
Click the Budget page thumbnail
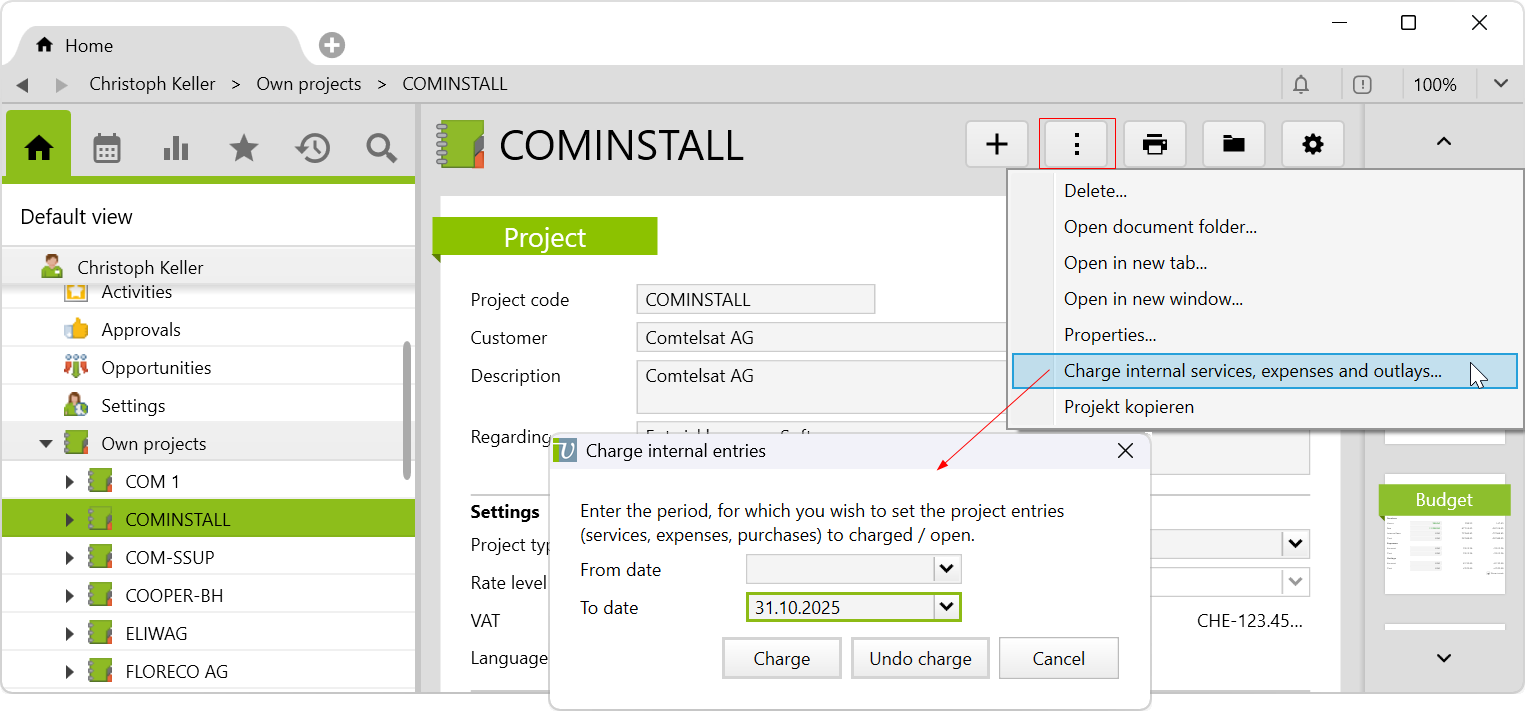pos(1444,540)
